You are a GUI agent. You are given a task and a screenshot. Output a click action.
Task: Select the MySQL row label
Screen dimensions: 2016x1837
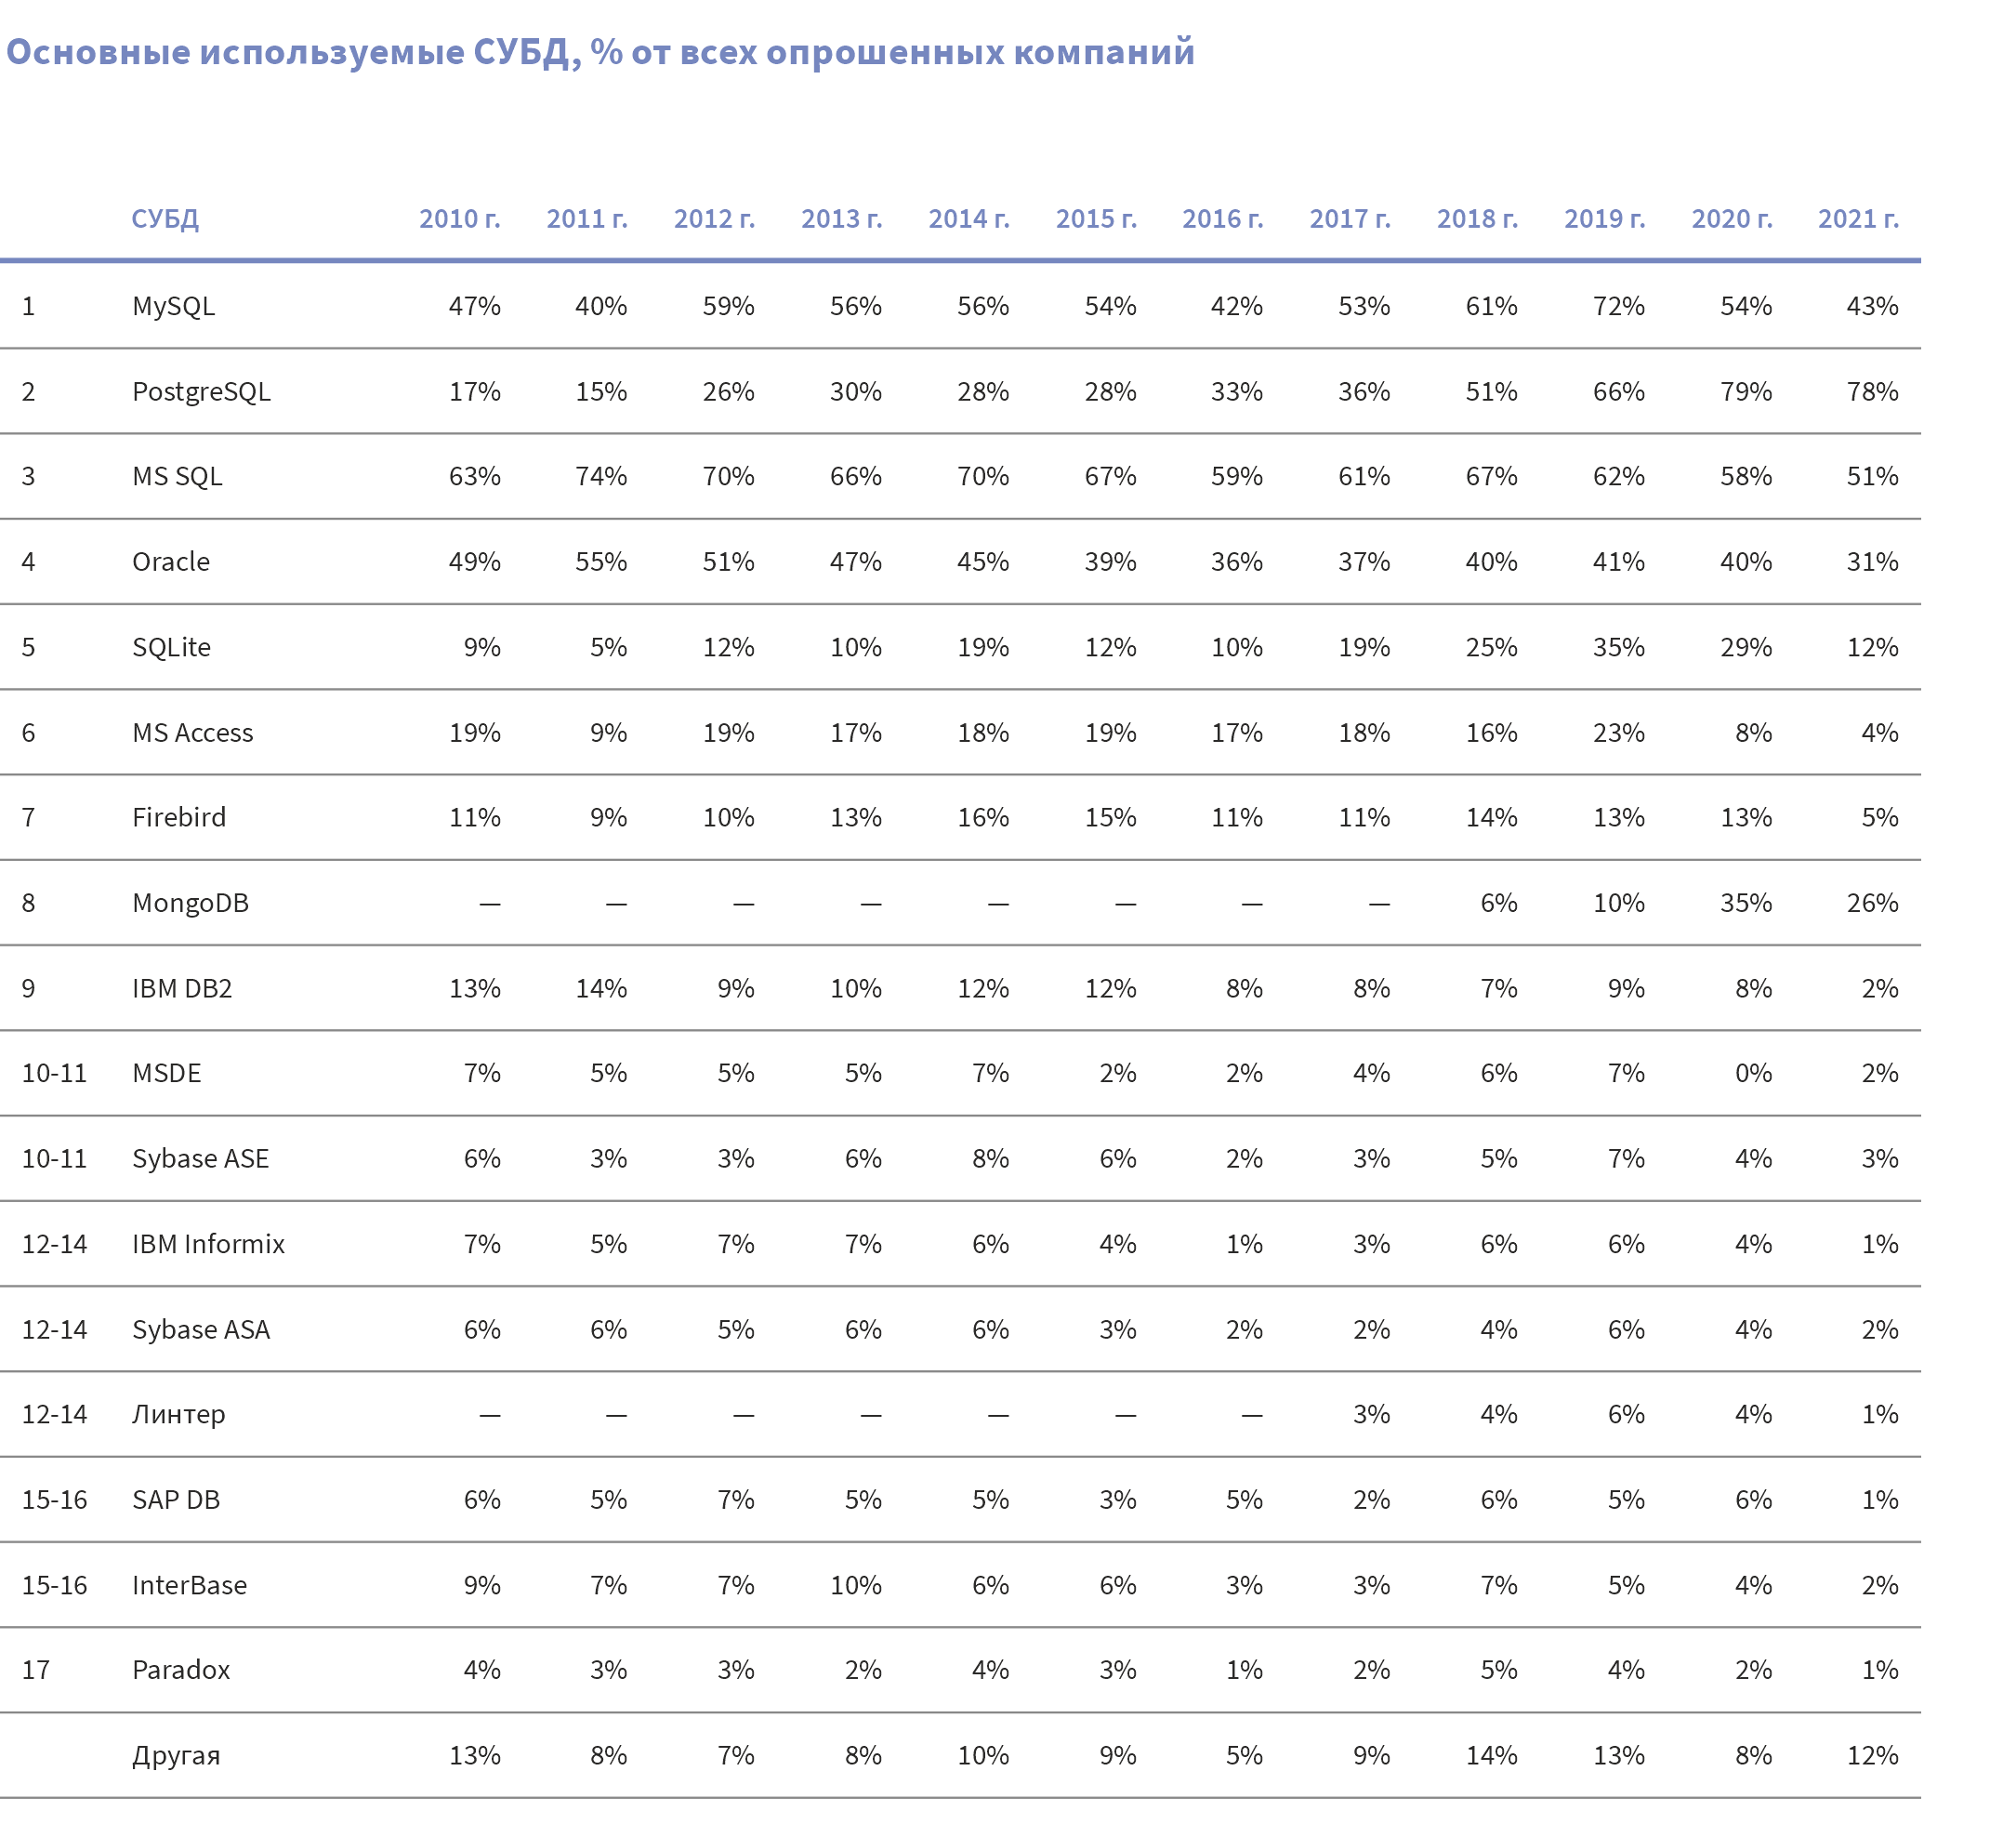pyautogui.click(x=173, y=306)
